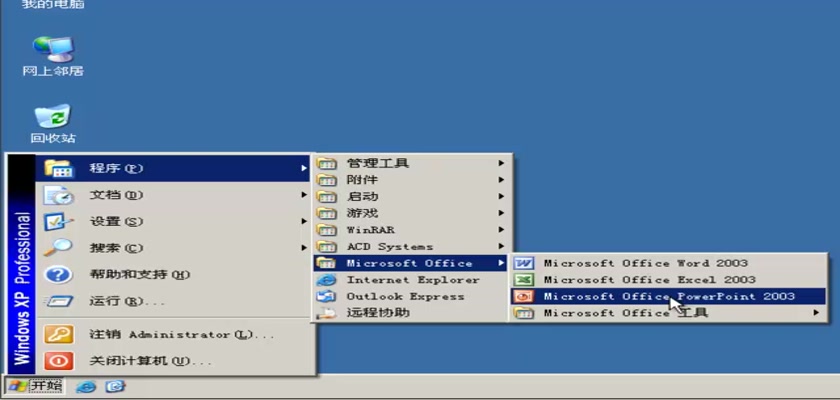840x400 pixels.
Task: Select the 回收站 desktop icon
Action: [x=53, y=124]
